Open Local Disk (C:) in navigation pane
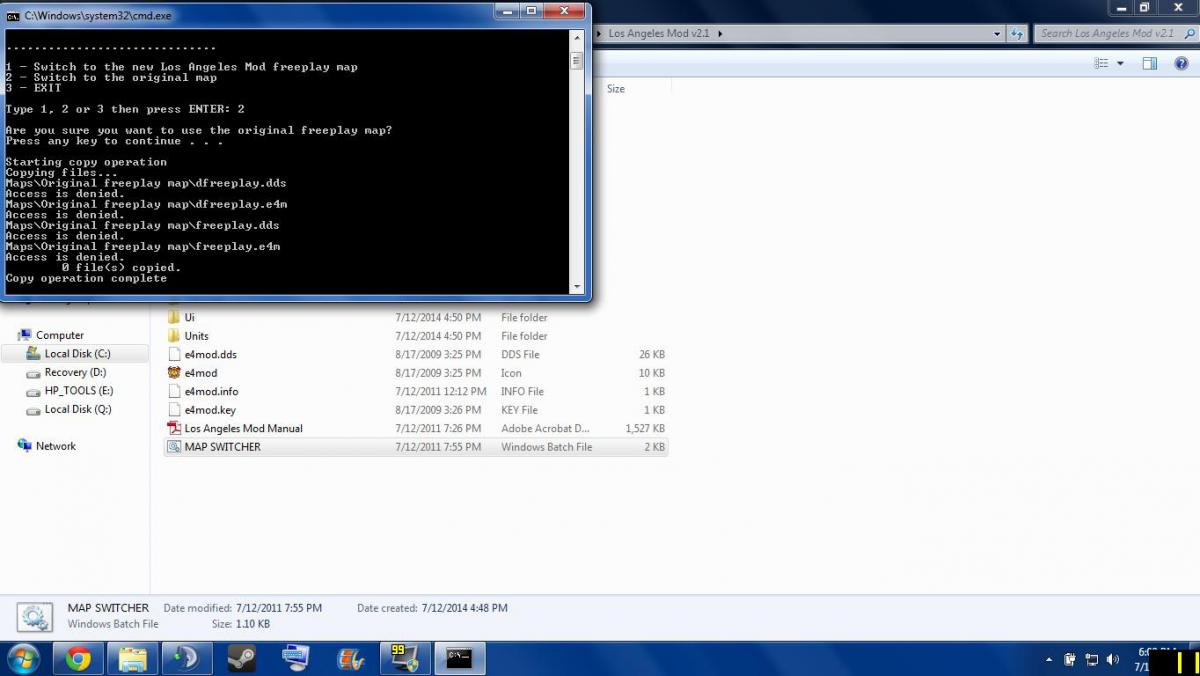This screenshot has height=676, width=1200. [x=77, y=354]
